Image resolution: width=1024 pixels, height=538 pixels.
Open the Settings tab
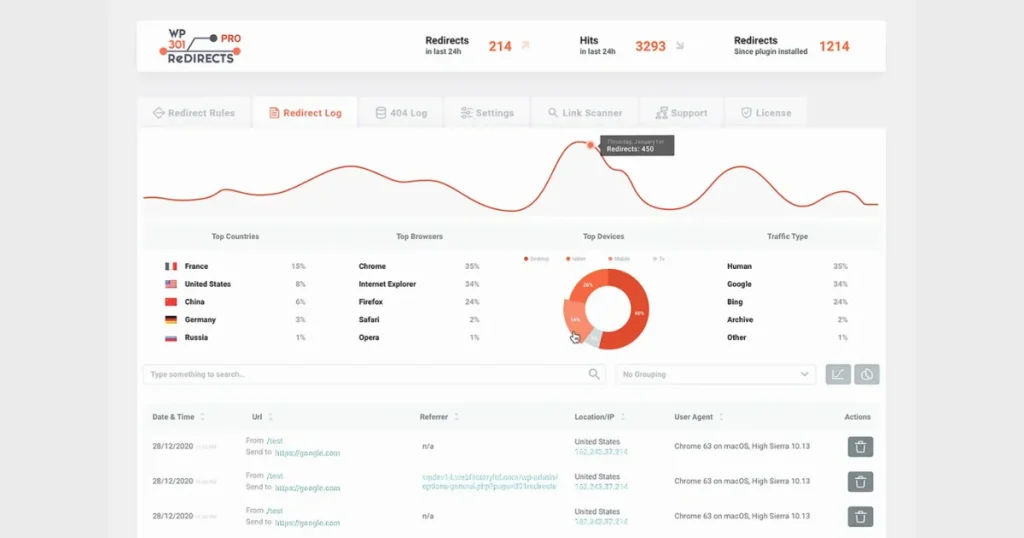coord(487,113)
